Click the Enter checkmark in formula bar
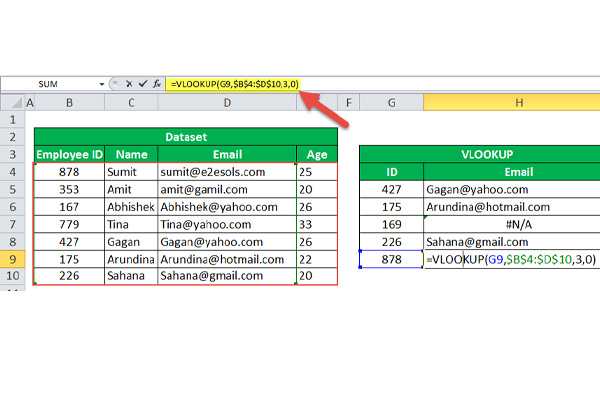The width and height of the screenshot is (600, 400). pyautogui.click(x=142, y=84)
